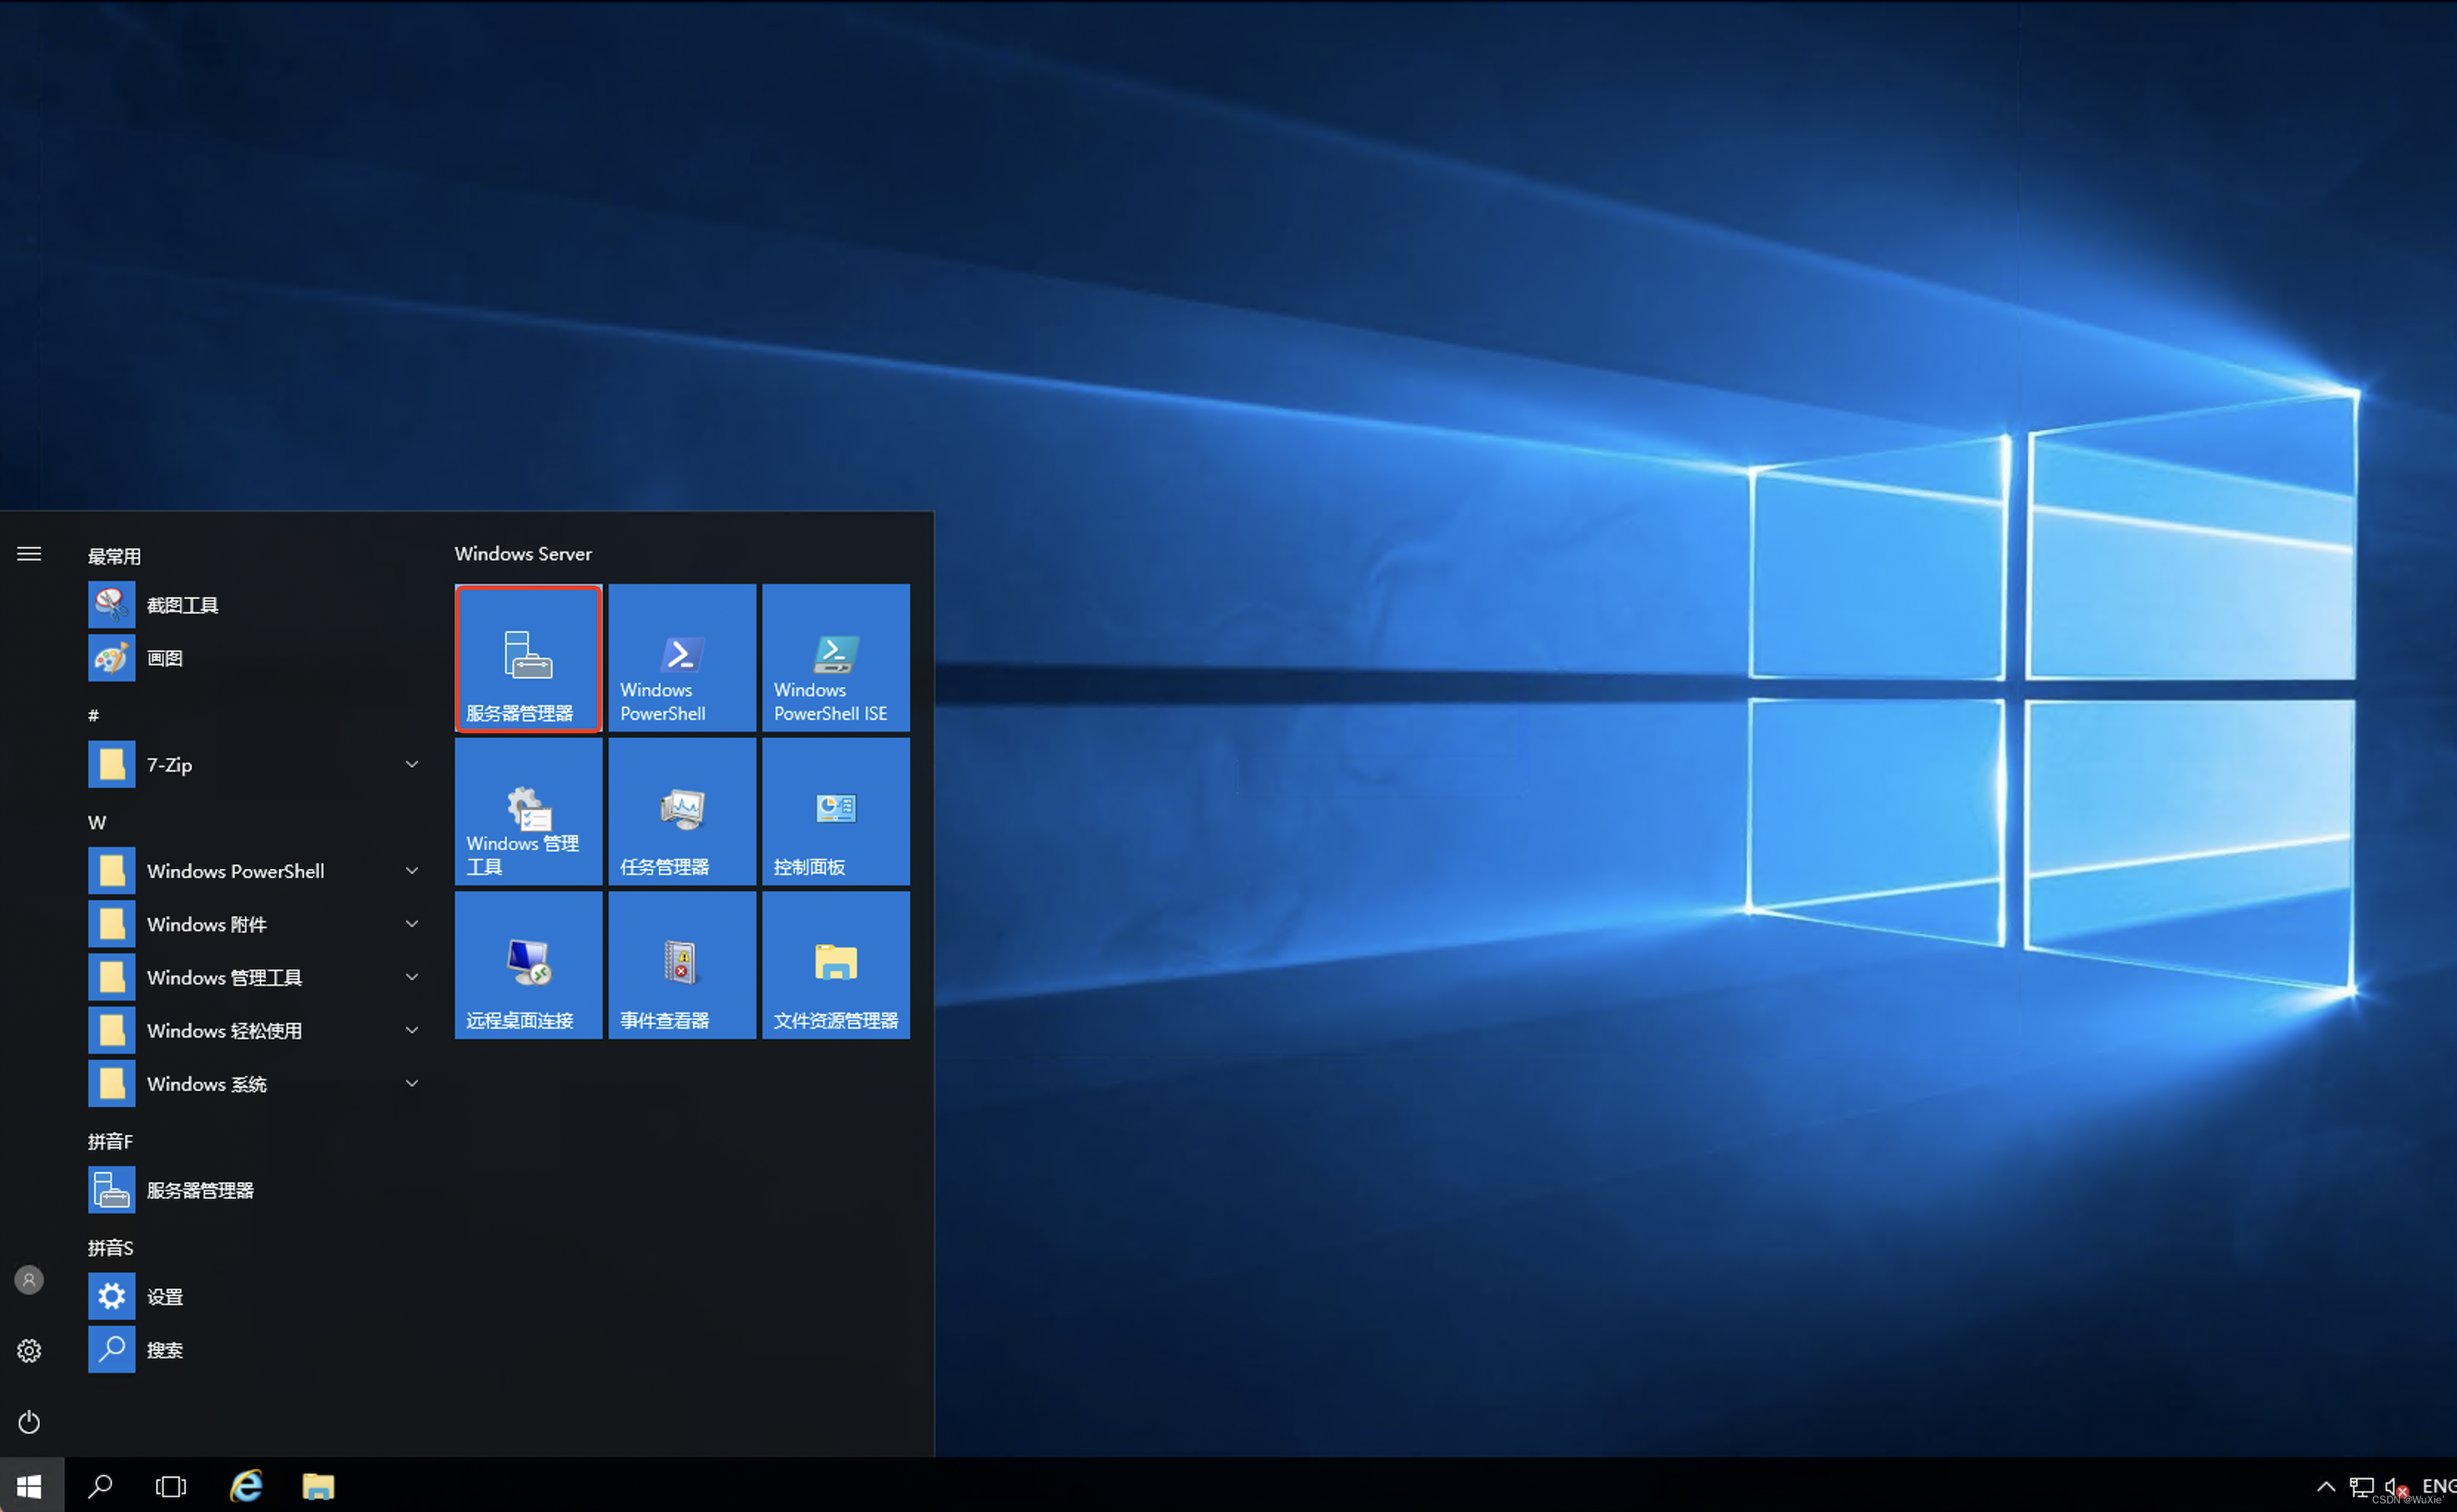Click the network icon in system tray

(2361, 1487)
